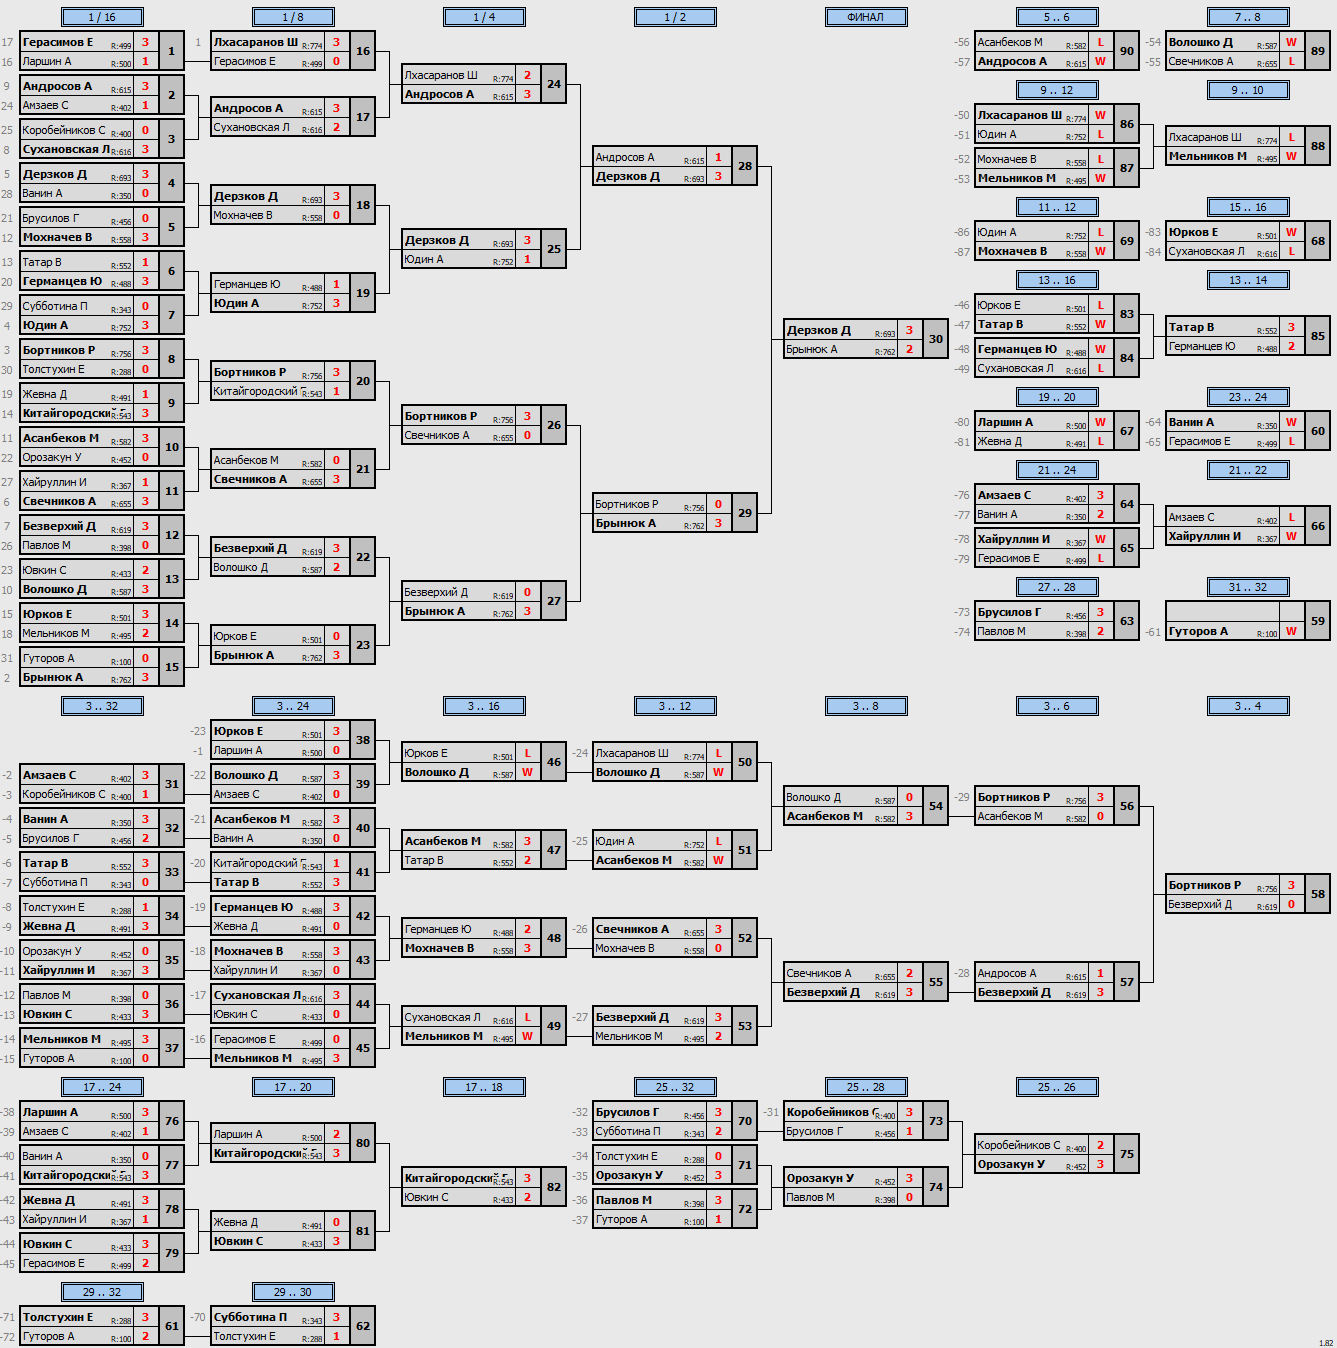Open the "25 .. 26" bracket header
Image resolution: width=1337 pixels, height=1348 pixels.
(1057, 1087)
